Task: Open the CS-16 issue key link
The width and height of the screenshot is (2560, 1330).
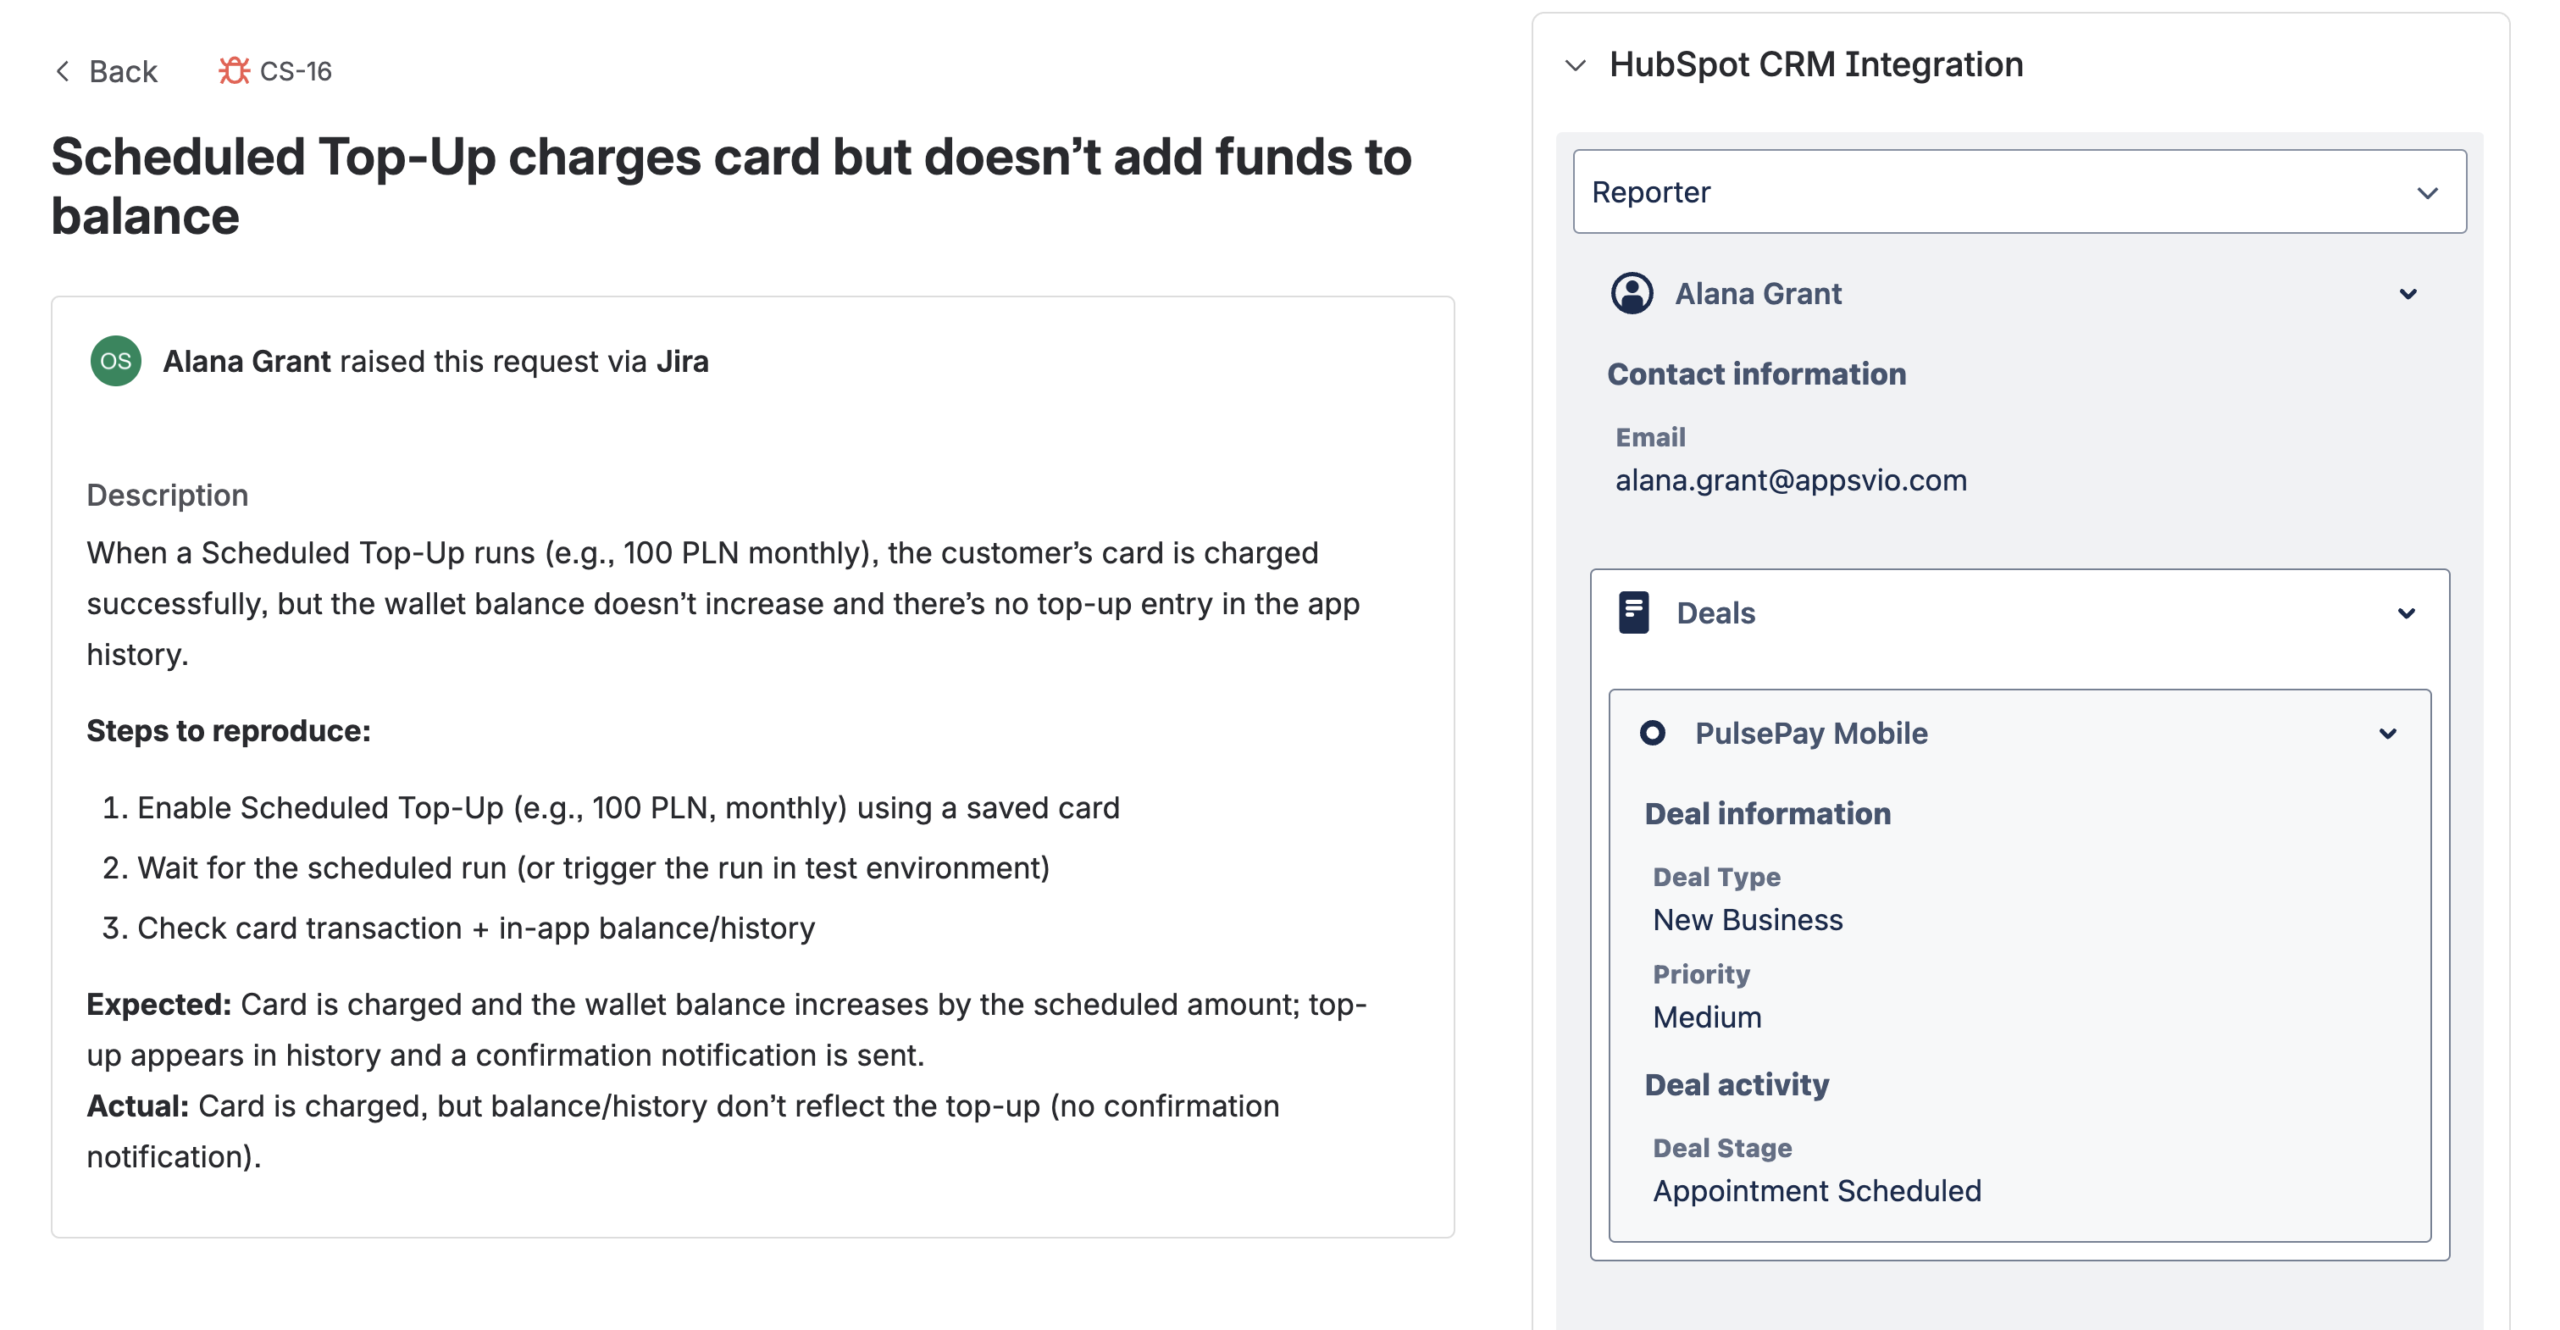Action: 295,71
